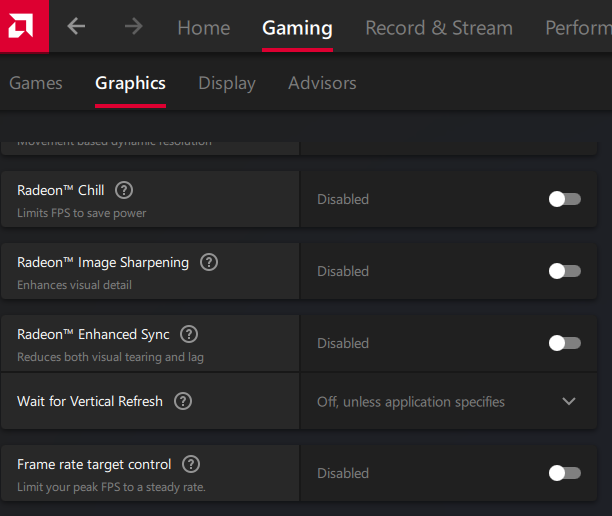The height and width of the screenshot is (516, 612).
Task: Open help for Radeon Image Sharpening
Action: (x=209, y=262)
